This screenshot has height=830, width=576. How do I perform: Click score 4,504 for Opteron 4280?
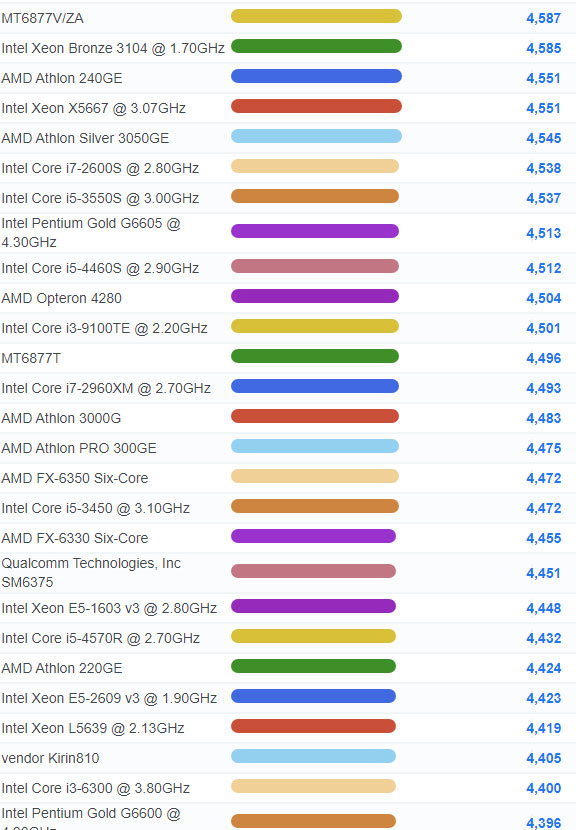543,298
